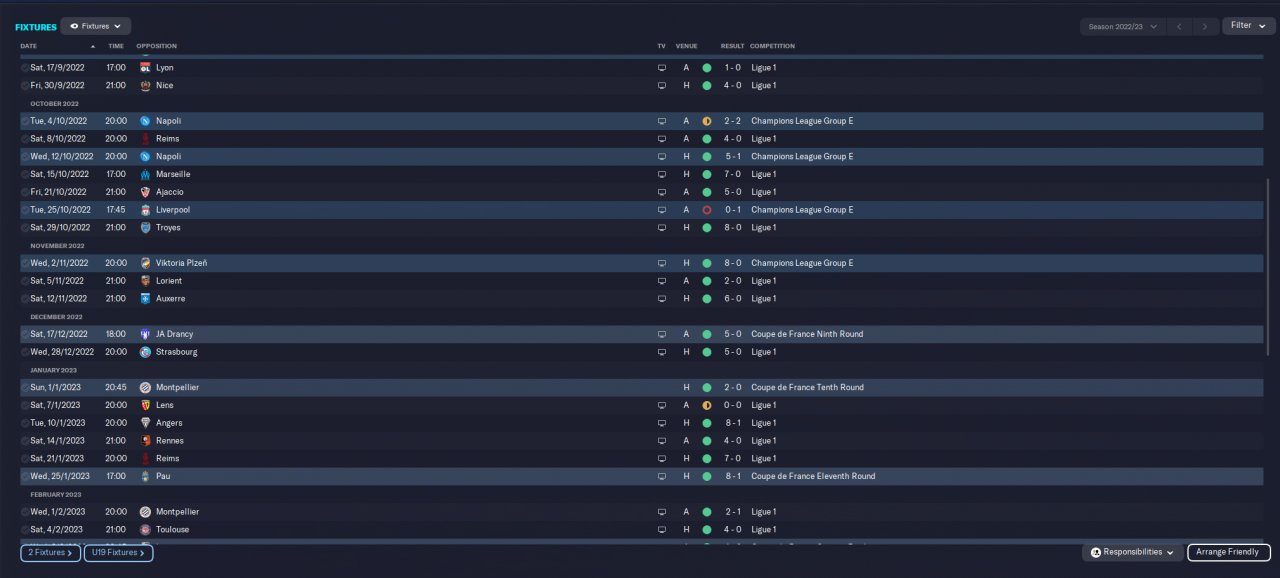Screen dimensions: 1280x578
Task: Click the TV column header
Action: [x=661, y=46]
